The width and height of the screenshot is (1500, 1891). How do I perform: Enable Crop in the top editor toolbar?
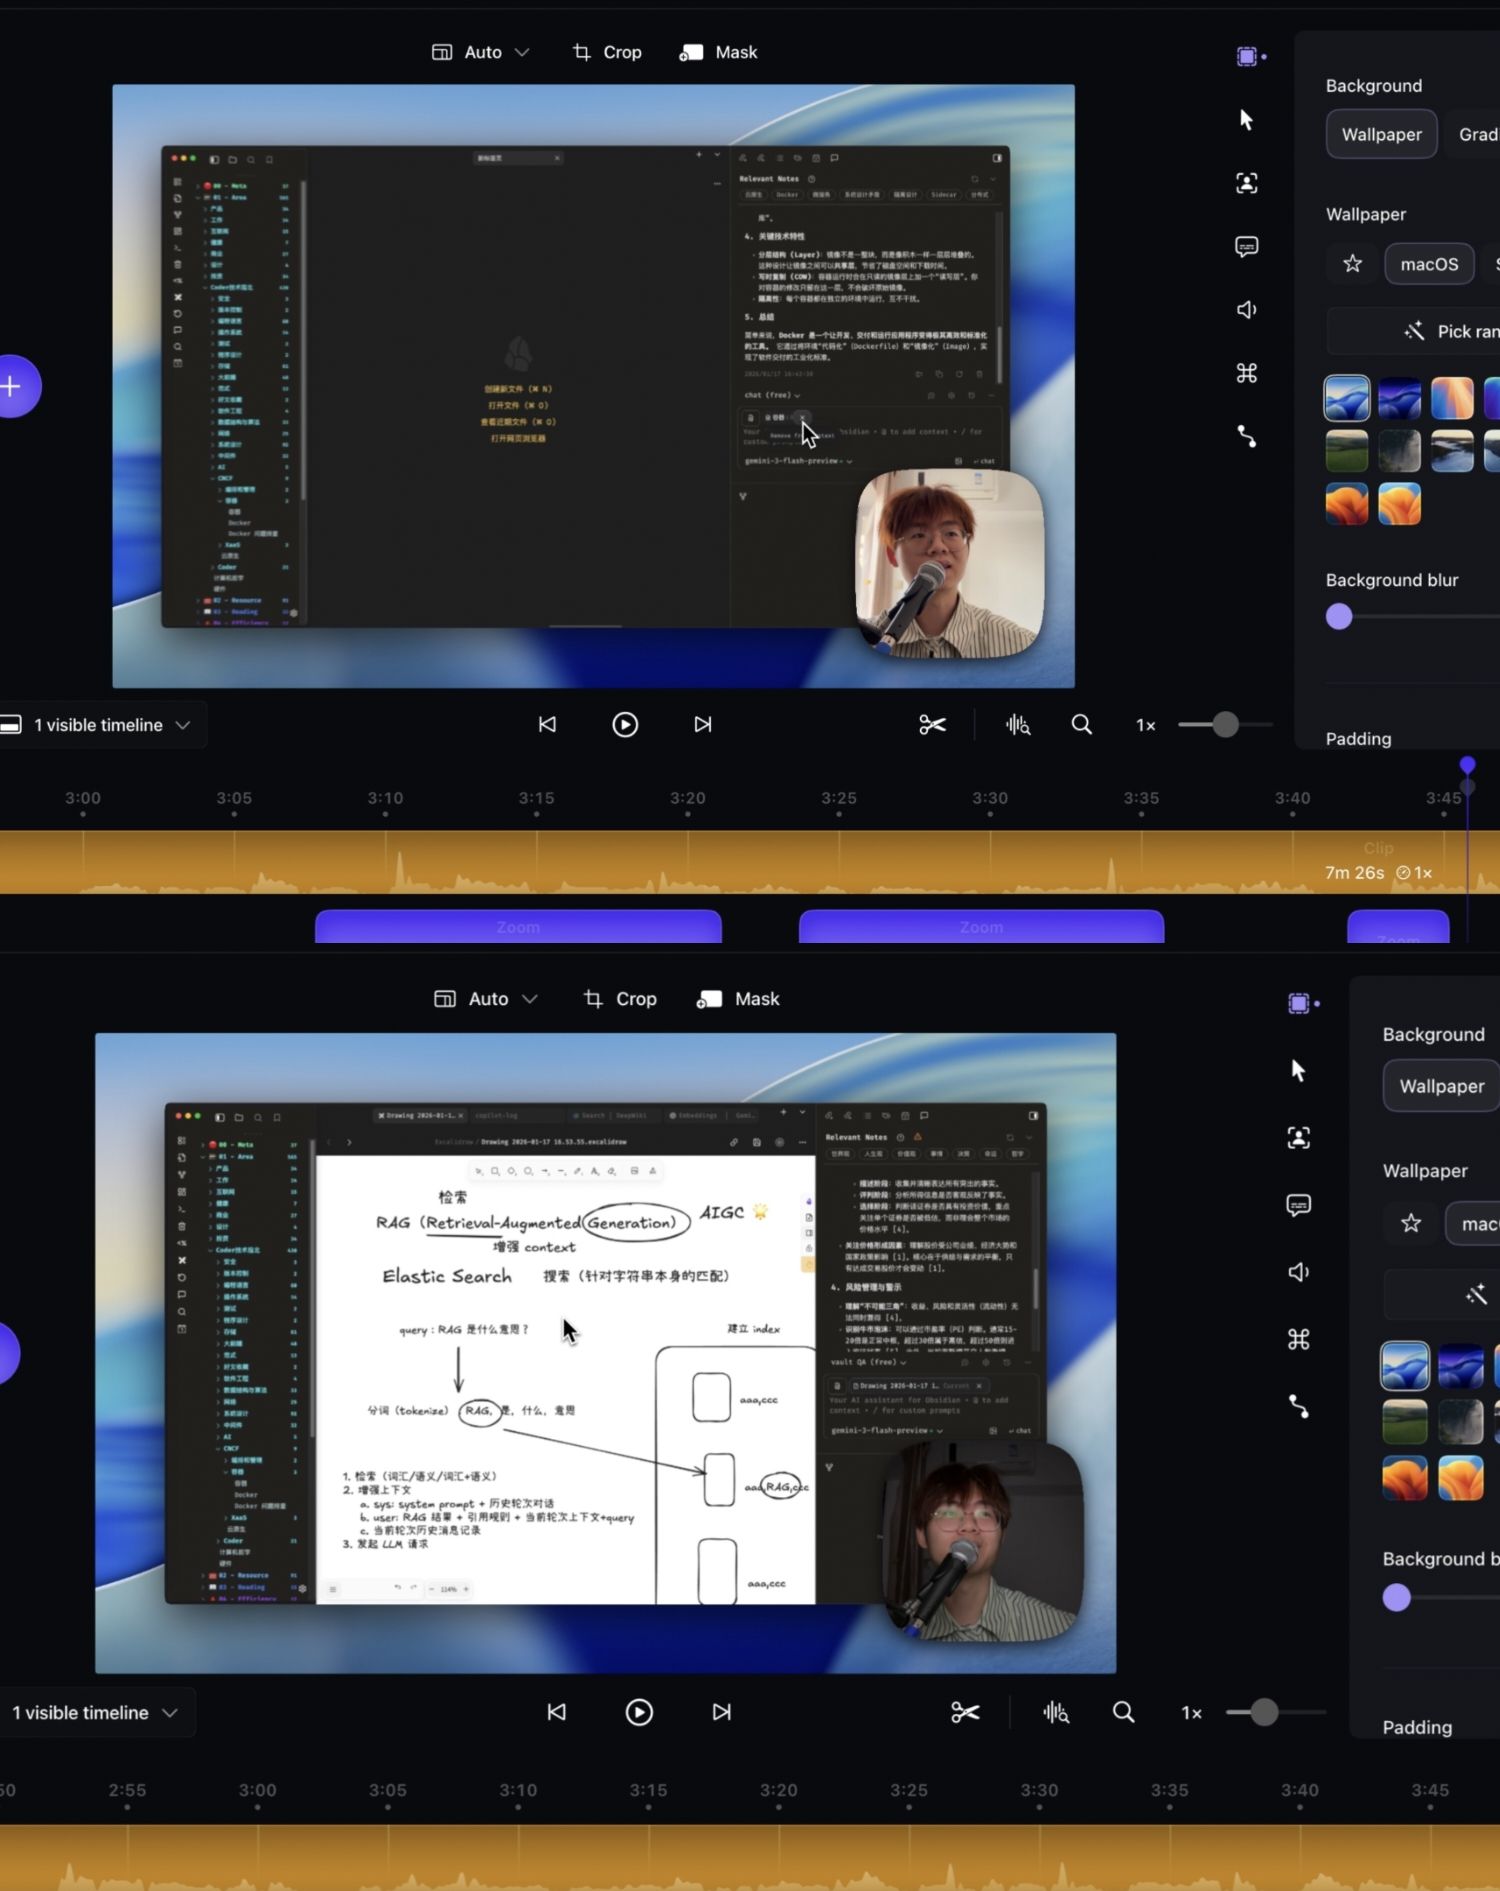point(607,52)
